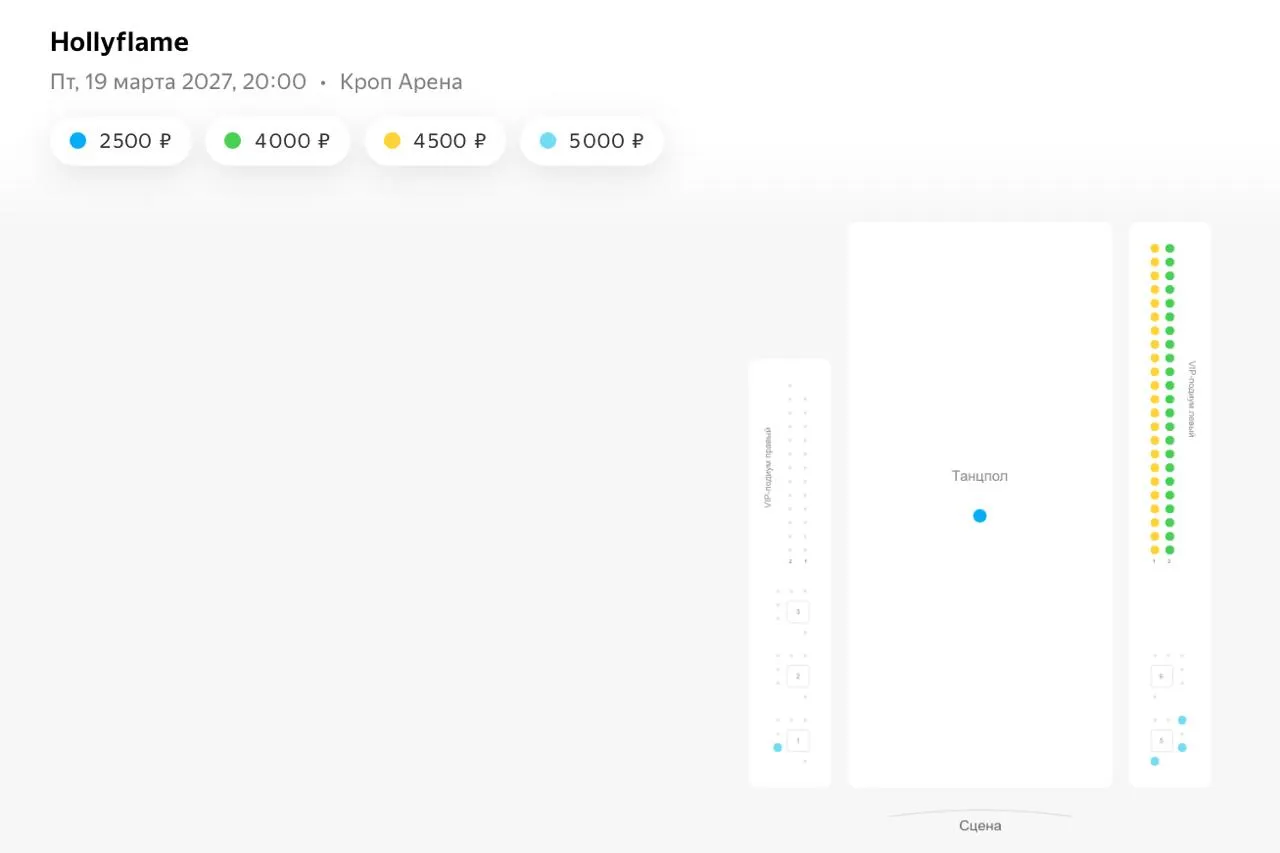Pick the light-blue seat above-right of table 5

pyautogui.click(x=1182, y=720)
